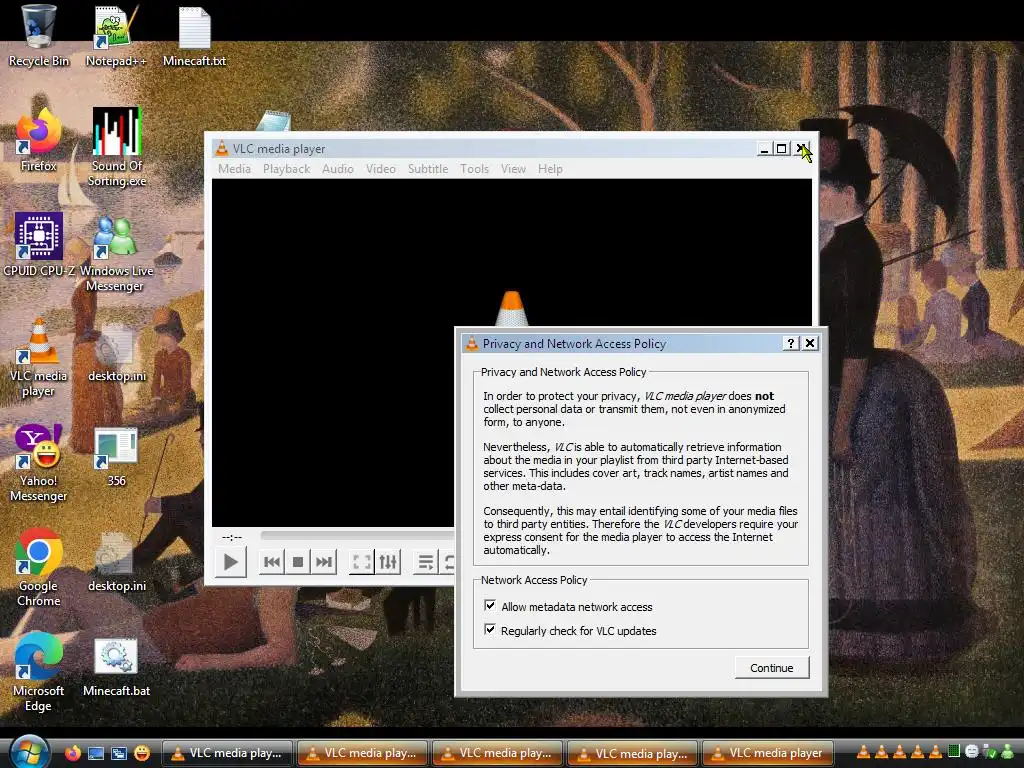Minimize the VLC media player window

tap(764, 149)
